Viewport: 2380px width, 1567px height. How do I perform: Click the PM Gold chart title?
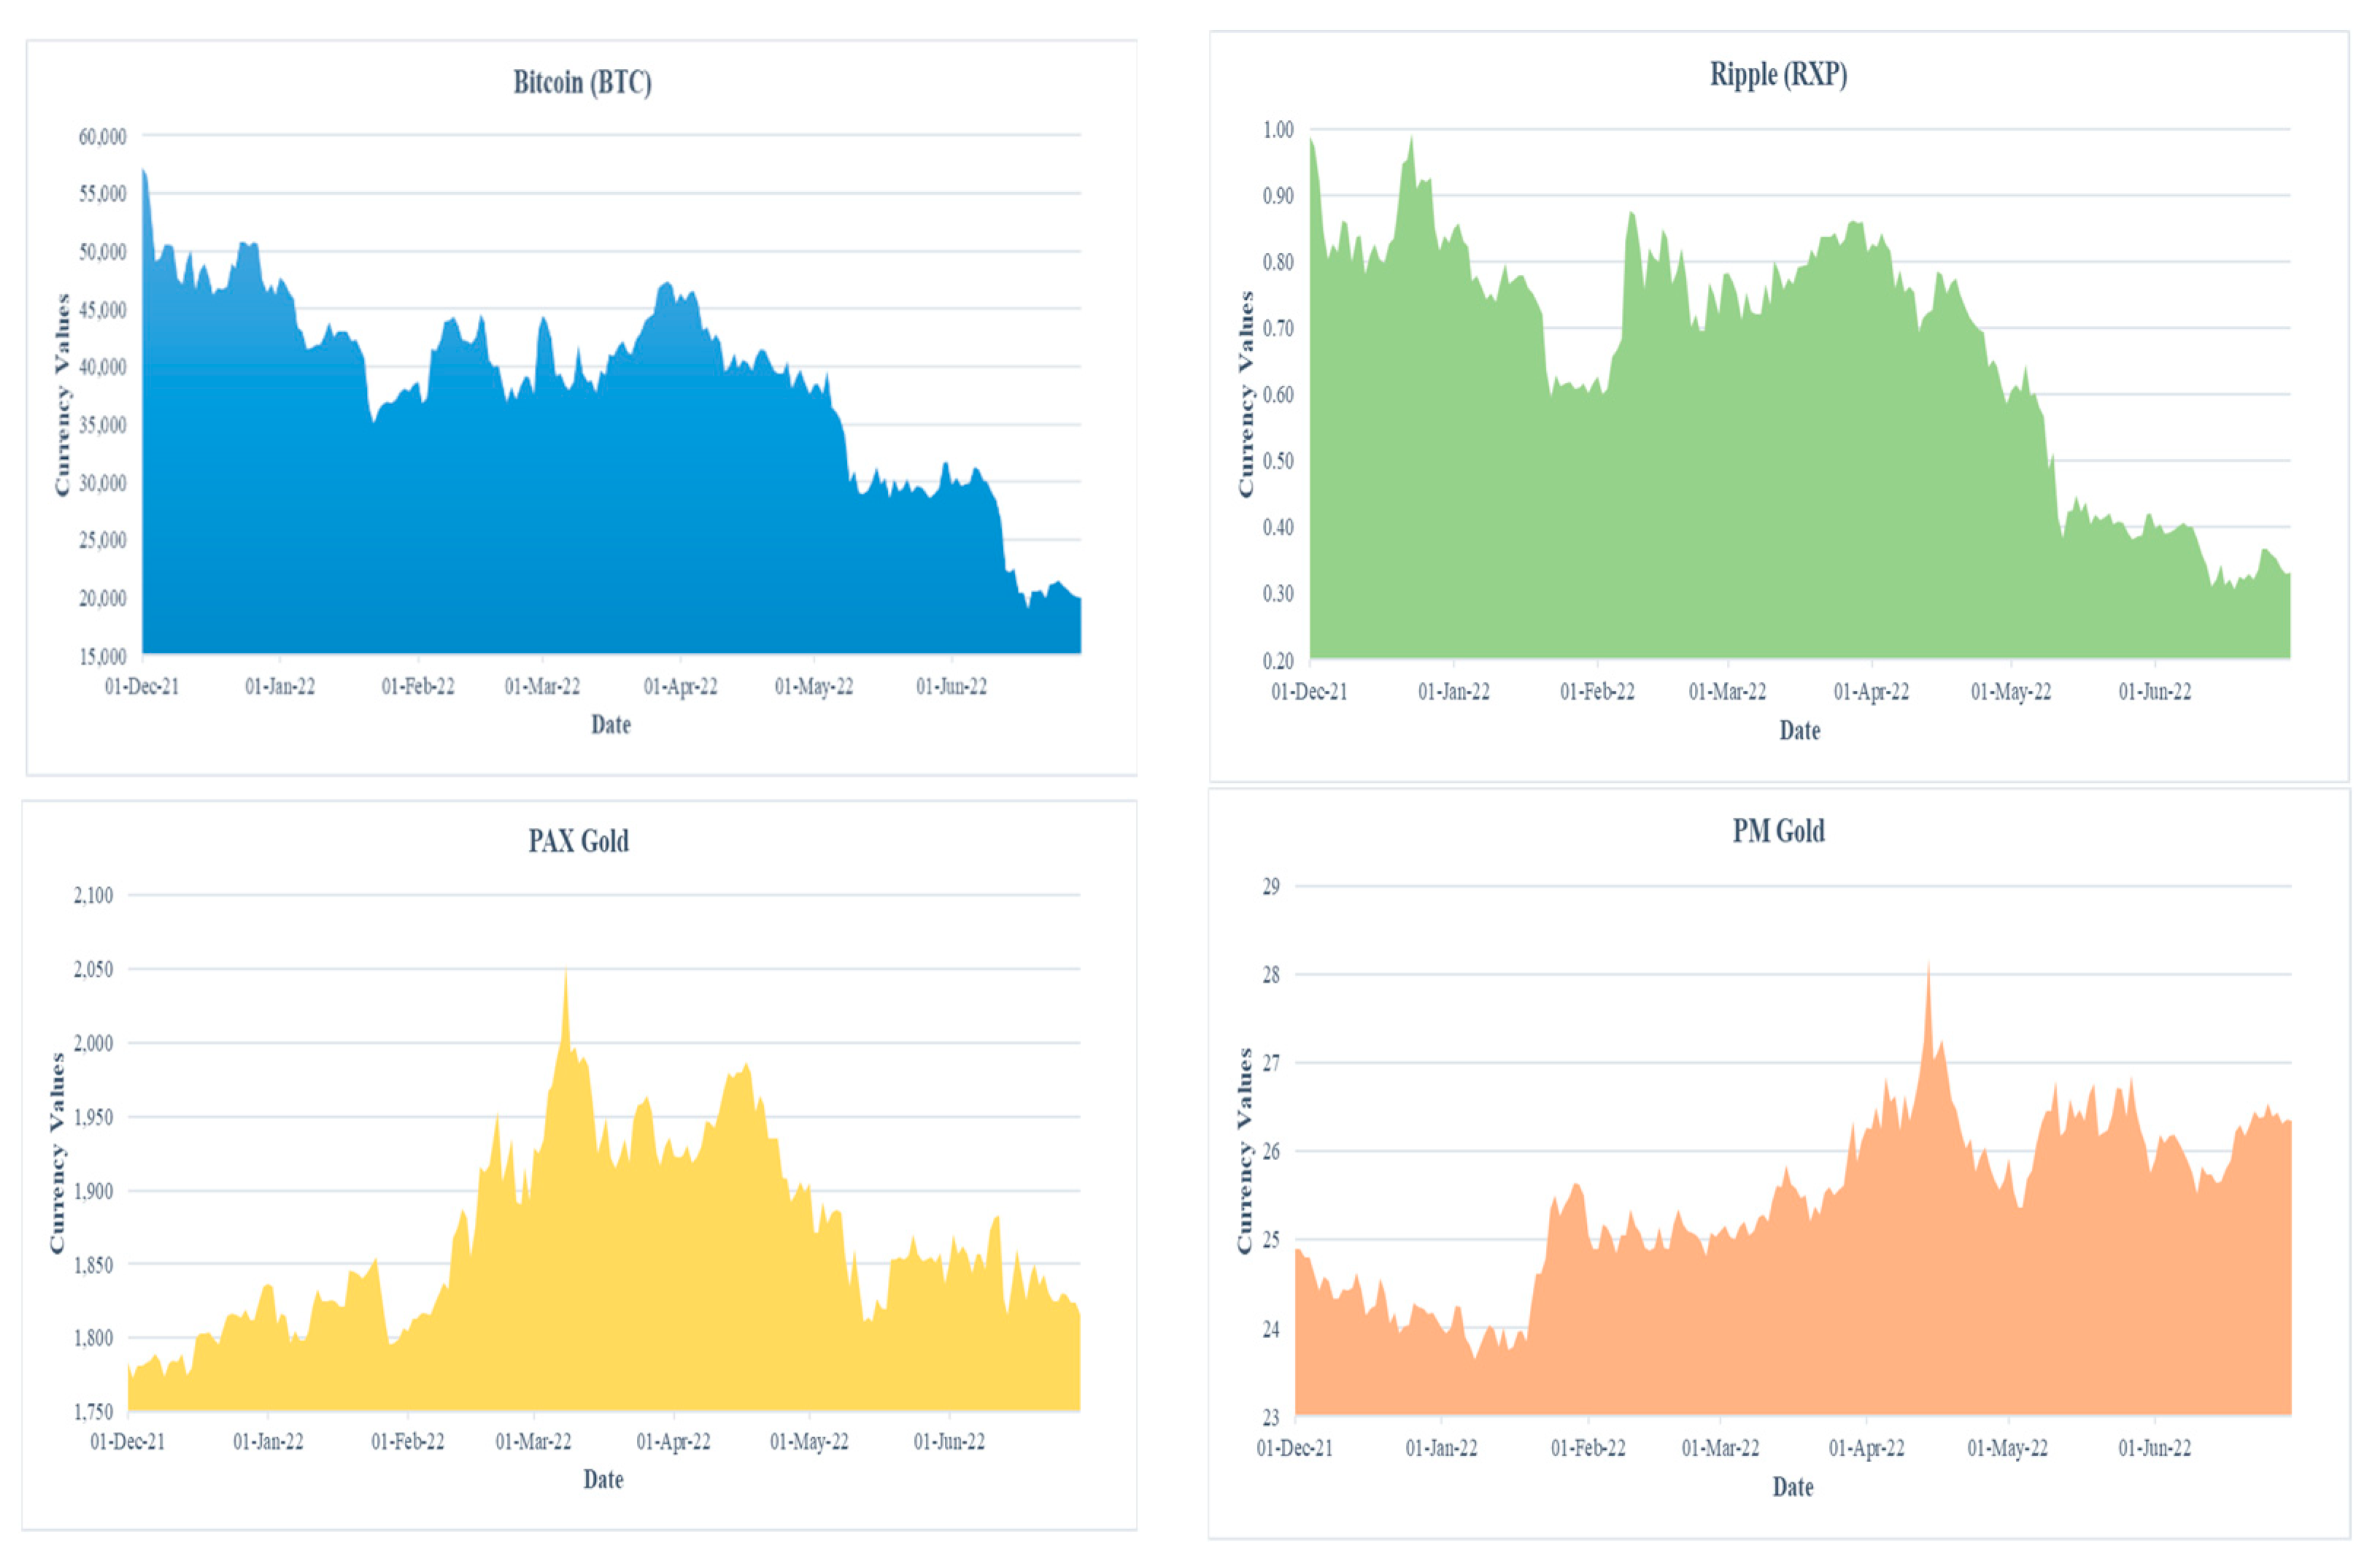(x=1778, y=831)
